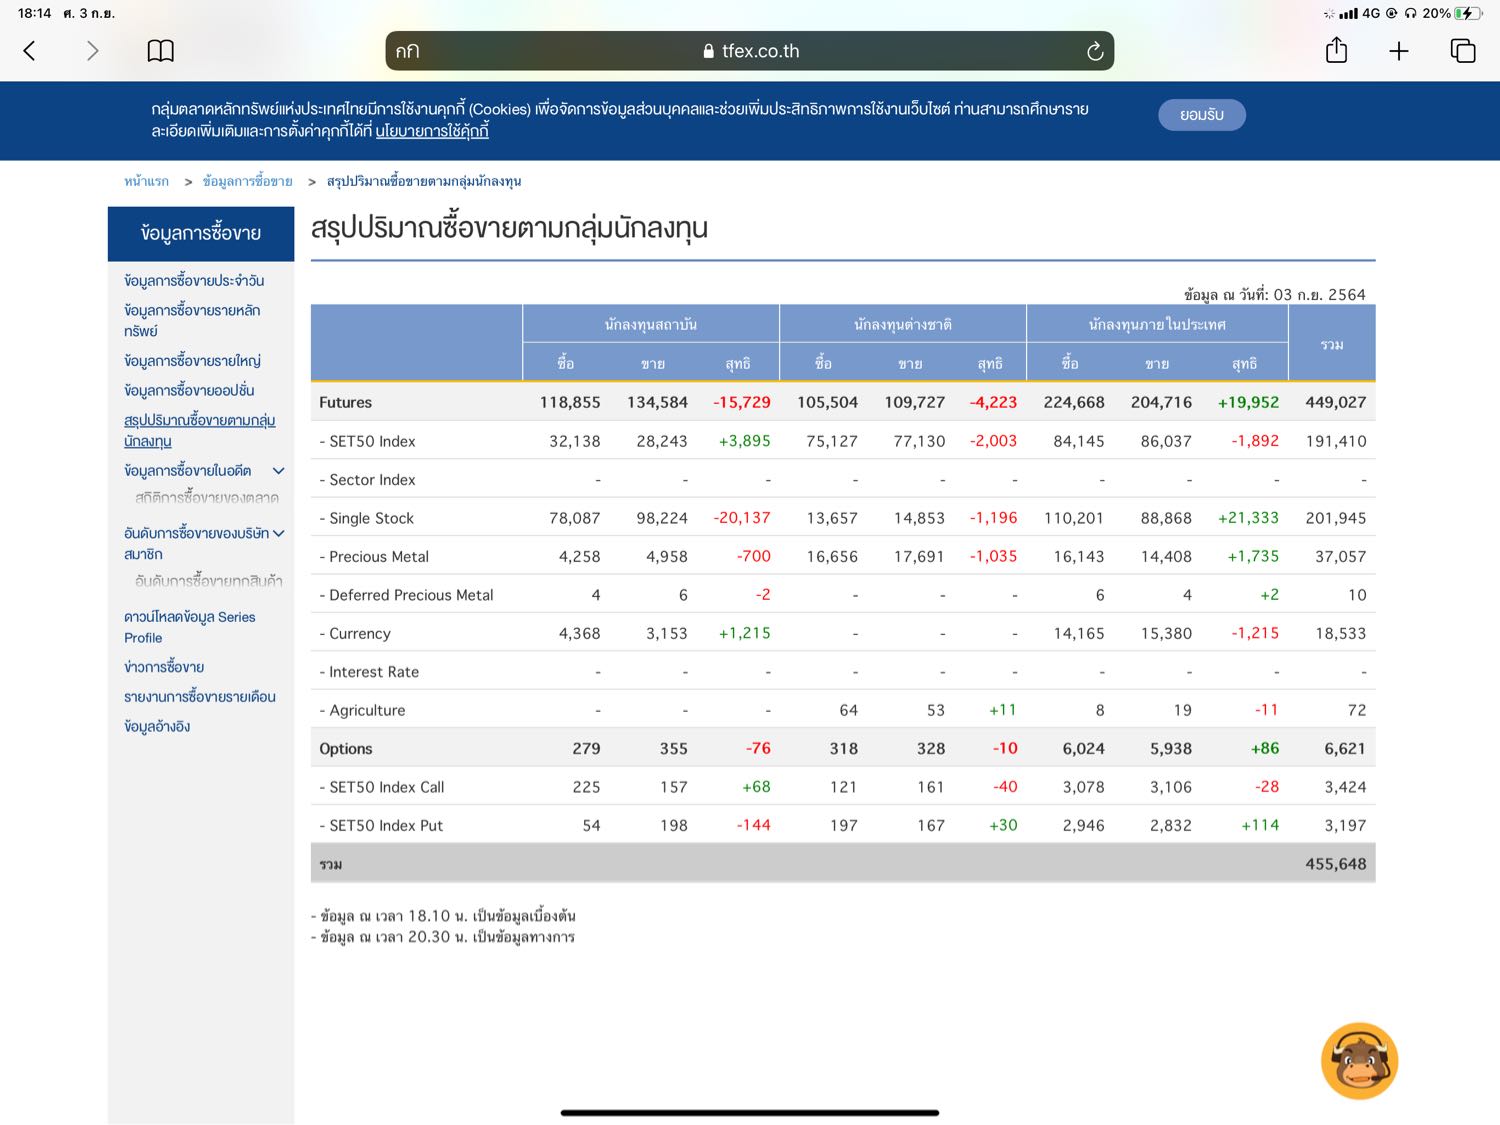Click the SET50 Index Put row label

pyautogui.click(x=381, y=826)
